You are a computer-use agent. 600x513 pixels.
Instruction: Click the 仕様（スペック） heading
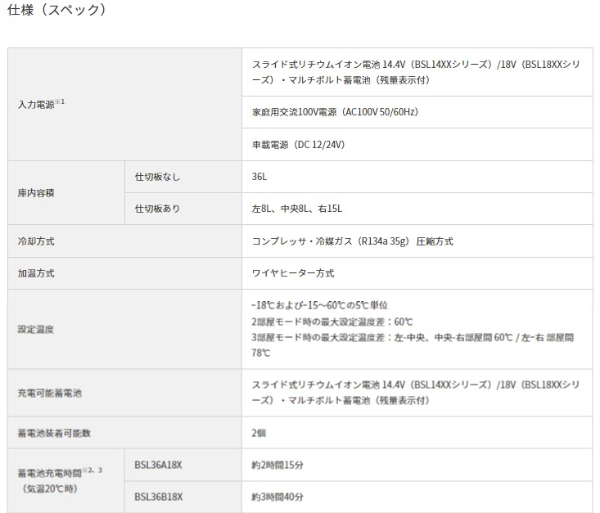pos(56,10)
